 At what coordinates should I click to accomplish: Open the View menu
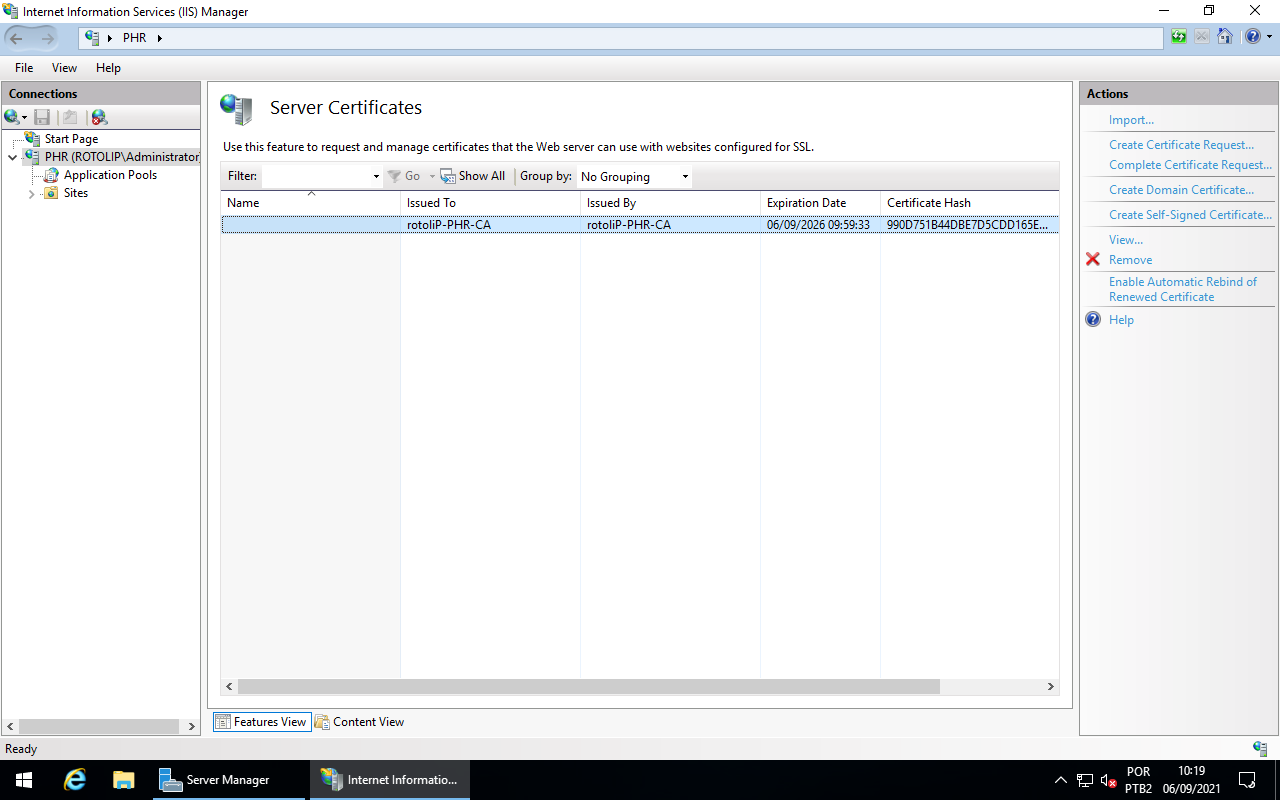[63, 67]
